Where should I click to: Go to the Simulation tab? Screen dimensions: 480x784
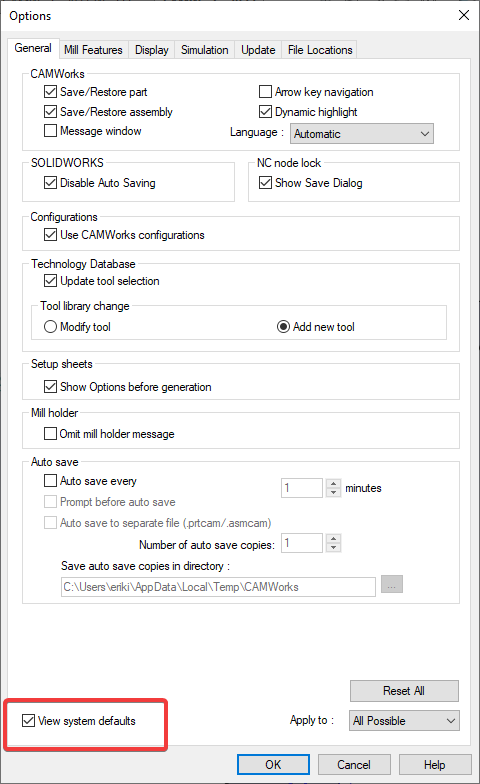click(204, 50)
